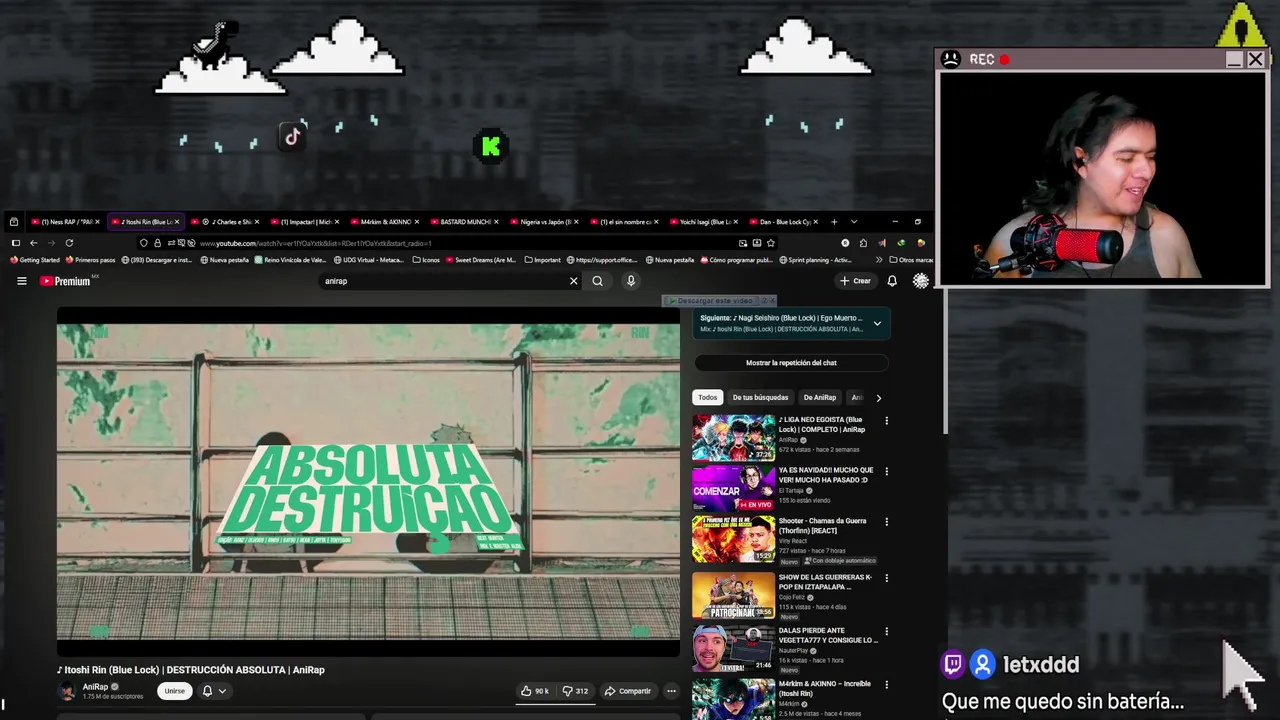Click 'Mostrar la repetición del chat'
The width and height of the screenshot is (1280, 720).
(791, 363)
